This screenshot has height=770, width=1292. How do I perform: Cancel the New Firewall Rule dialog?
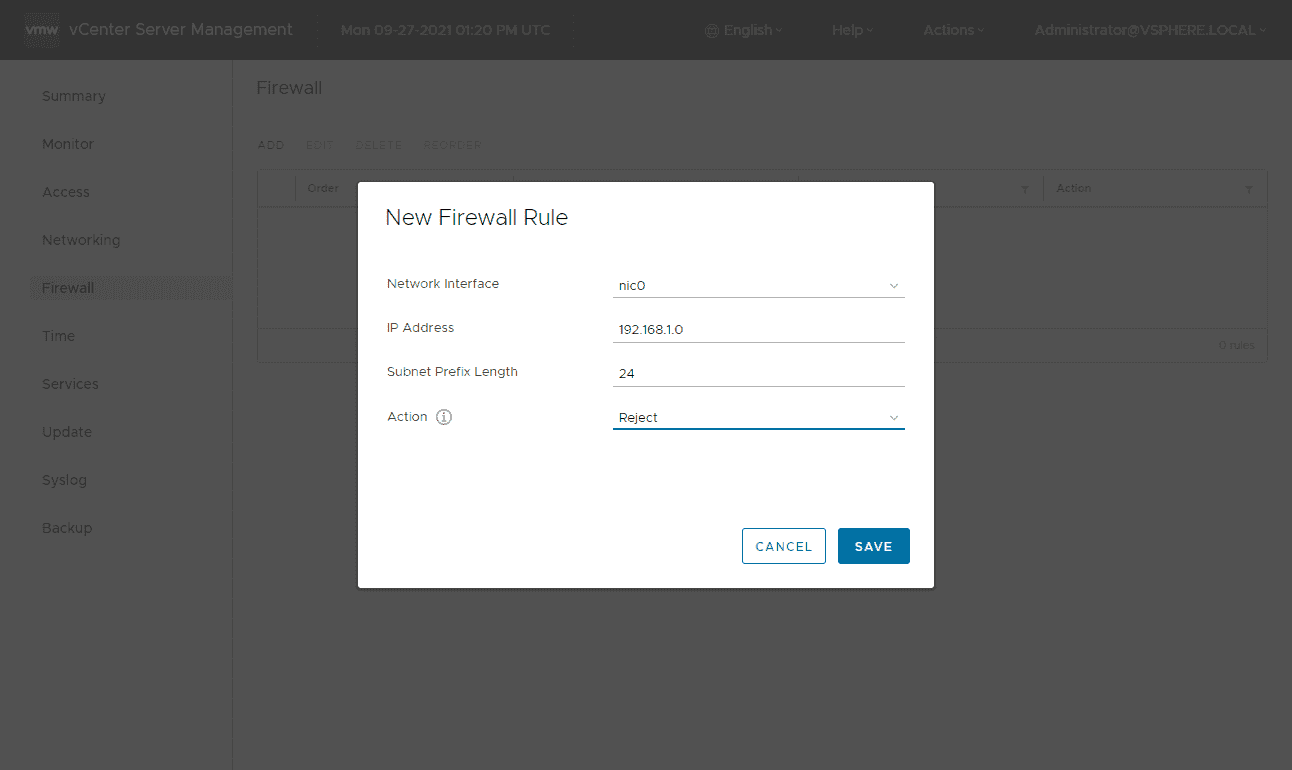pyautogui.click(x=783, y=546)
